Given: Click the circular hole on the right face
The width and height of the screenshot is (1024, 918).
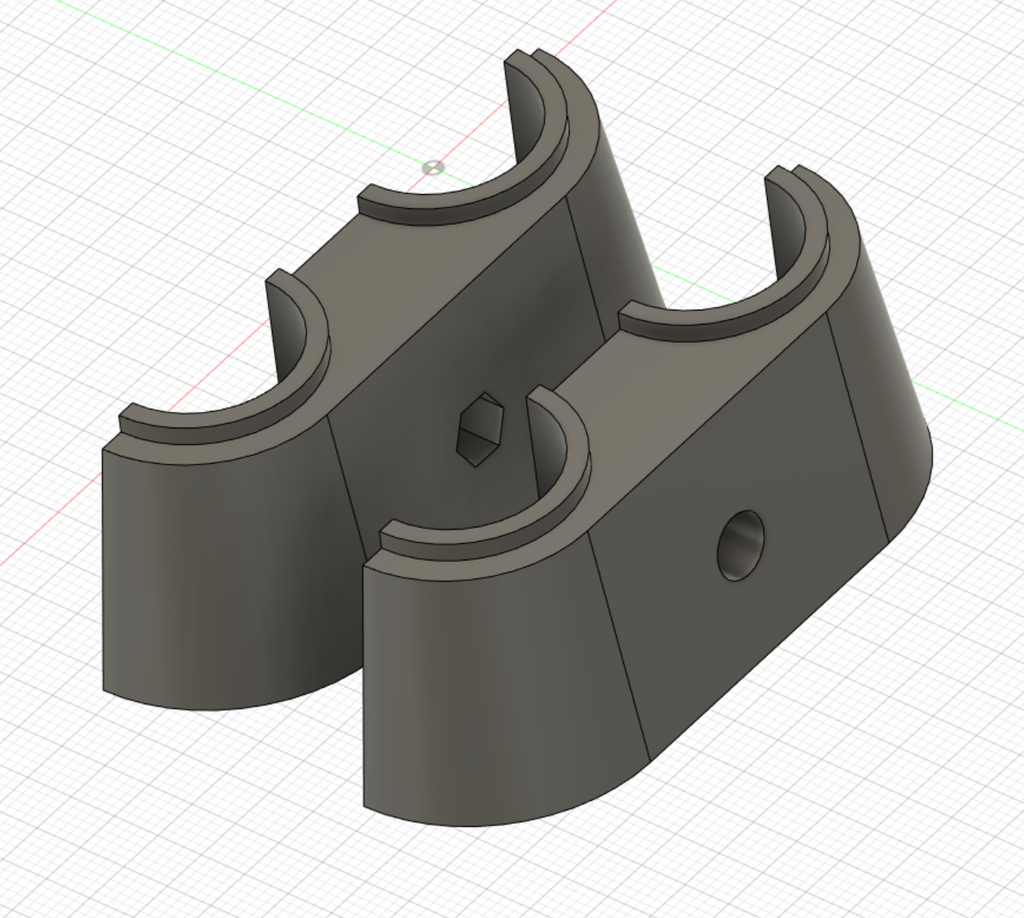Looking at the screenshot, I should tap(740, 546).
